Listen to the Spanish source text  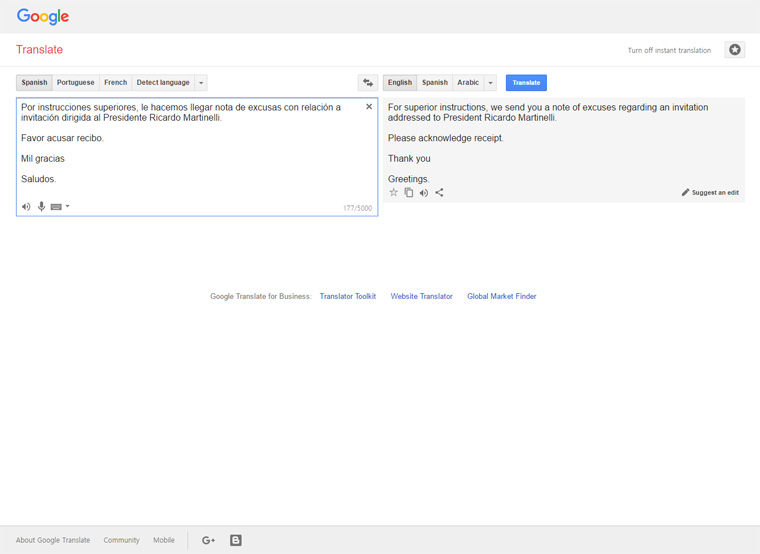pos(26,206)
